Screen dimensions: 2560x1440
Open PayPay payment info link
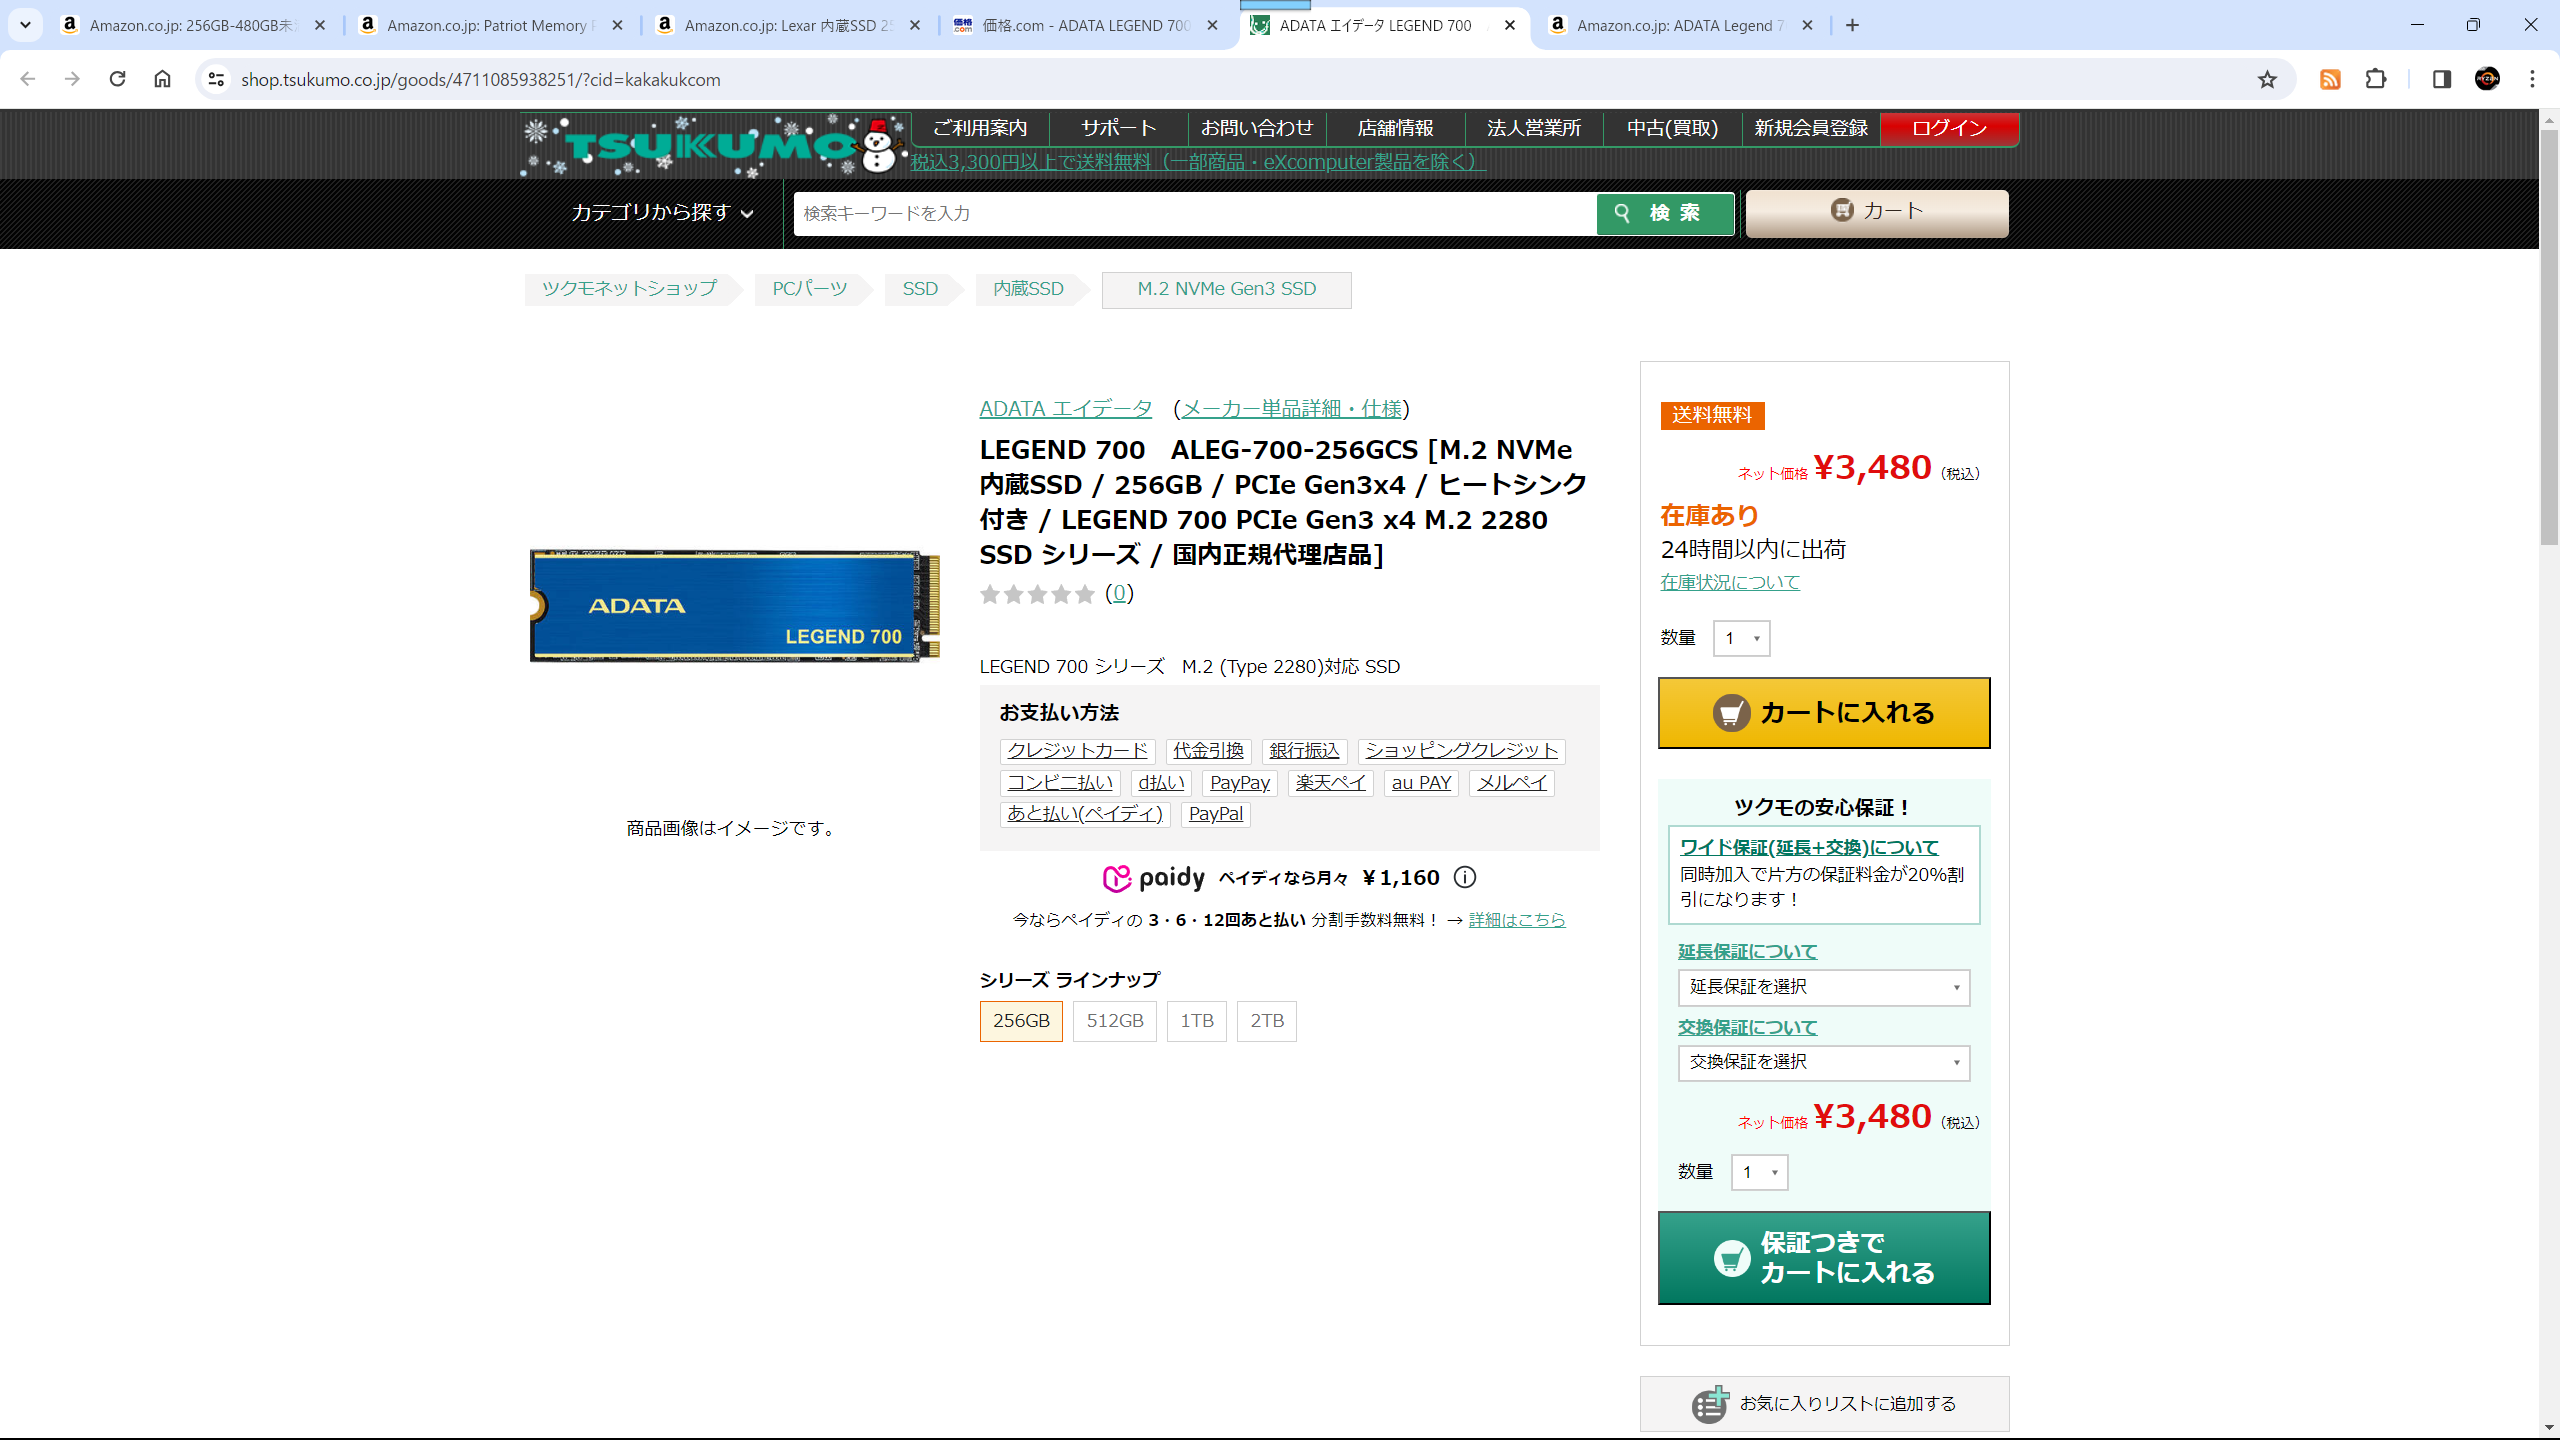(1239, 783)
